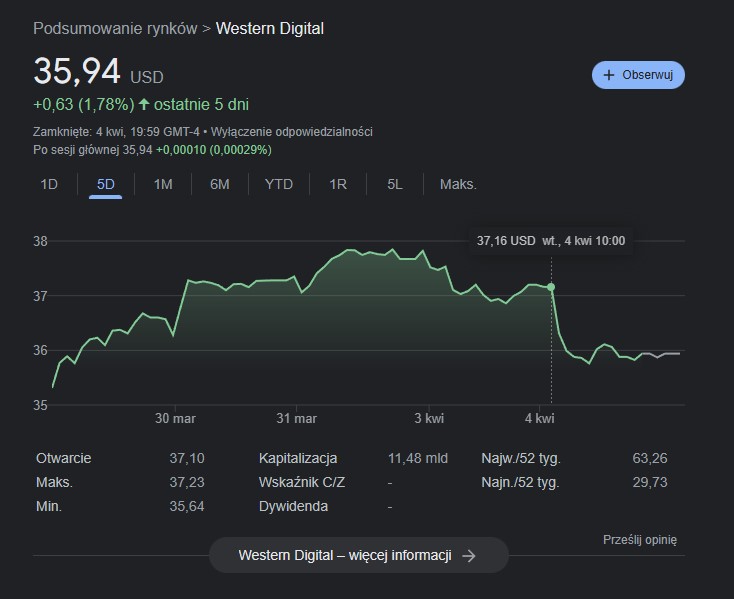Viewport: 734px width, 599px height.
Task: Switch to the 6M chart range
Action: 220,184
